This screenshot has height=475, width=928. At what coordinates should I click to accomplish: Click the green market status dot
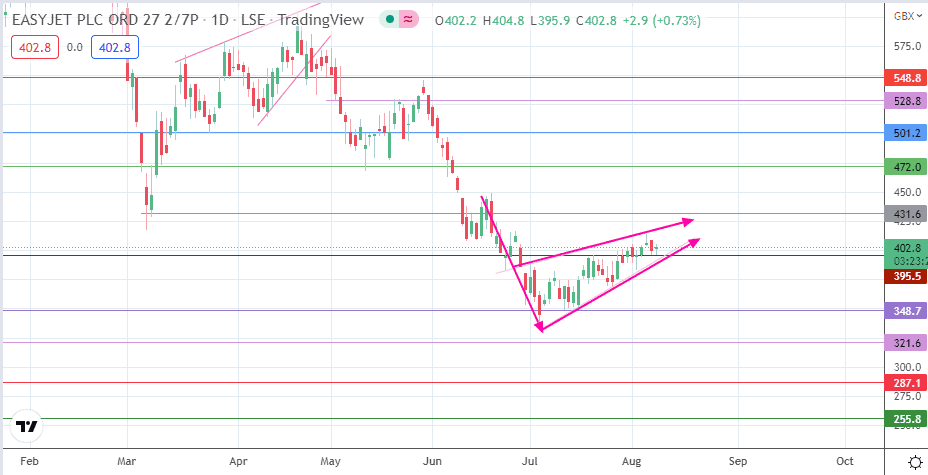pyautogui.click(x=389, y=20)
